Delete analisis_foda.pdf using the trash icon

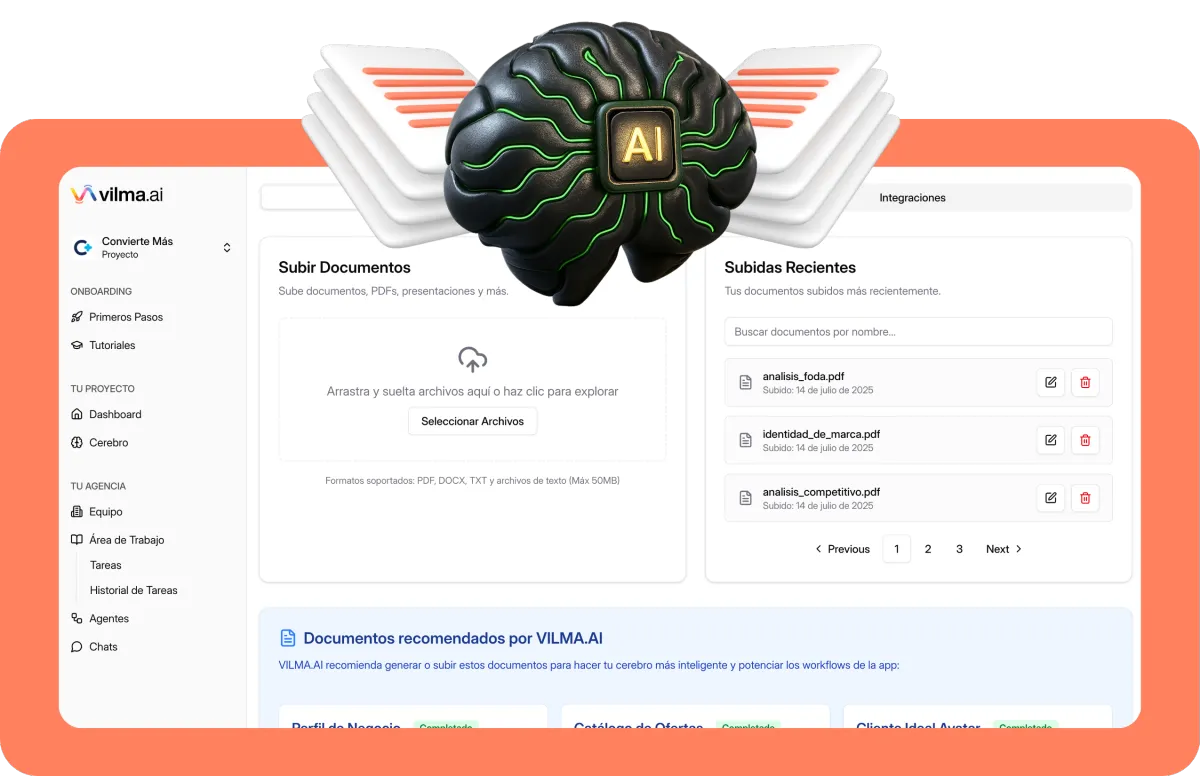(1085, 382)
